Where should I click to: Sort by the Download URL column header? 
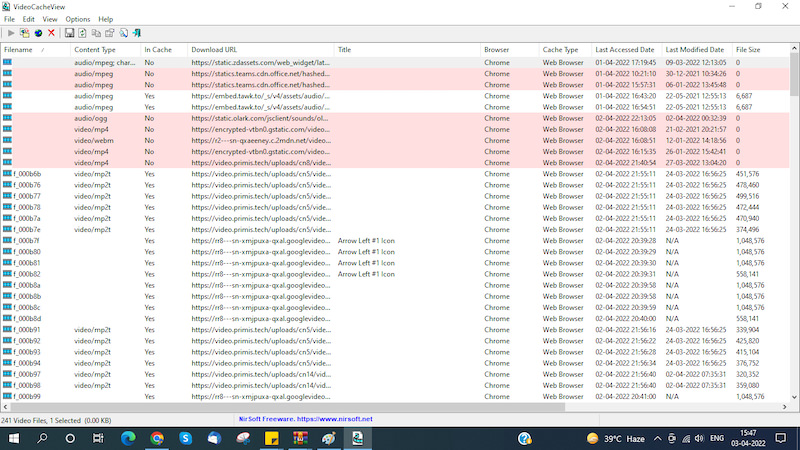point(260,50)
